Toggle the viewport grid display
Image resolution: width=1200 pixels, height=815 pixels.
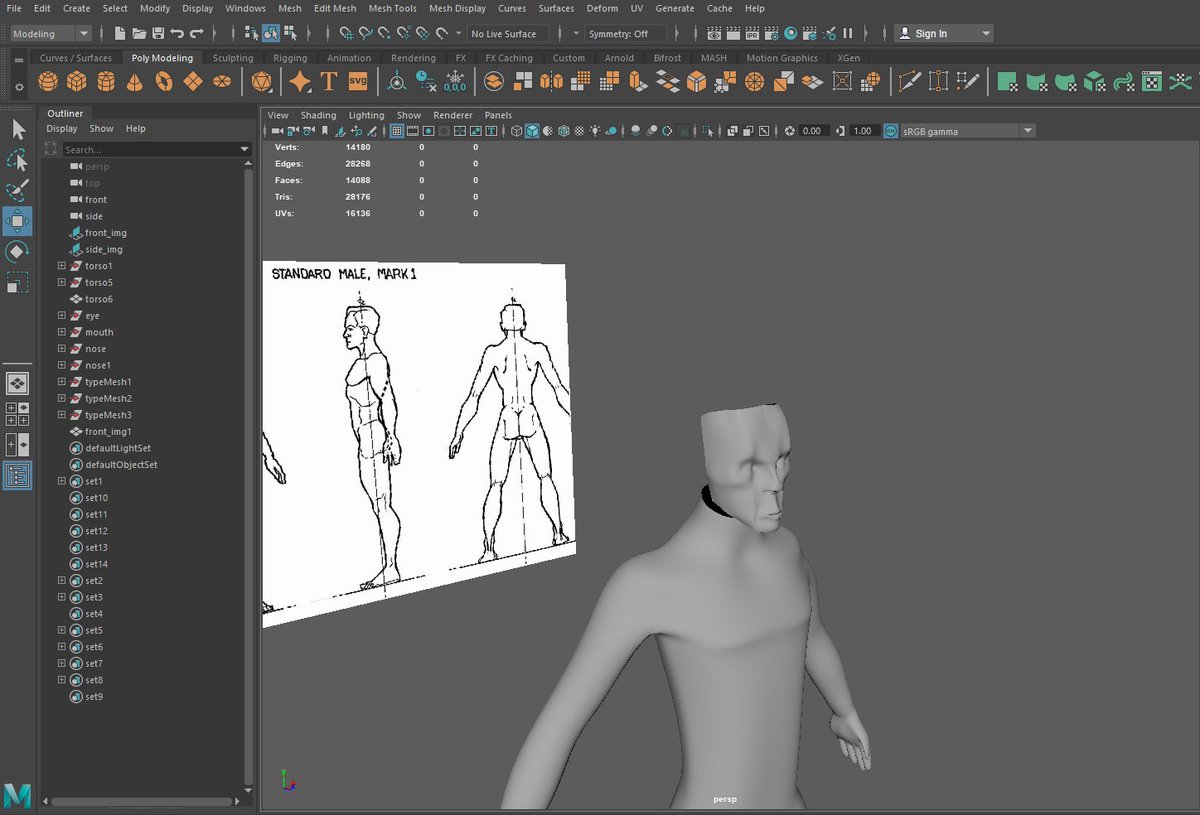click(397, 131)
